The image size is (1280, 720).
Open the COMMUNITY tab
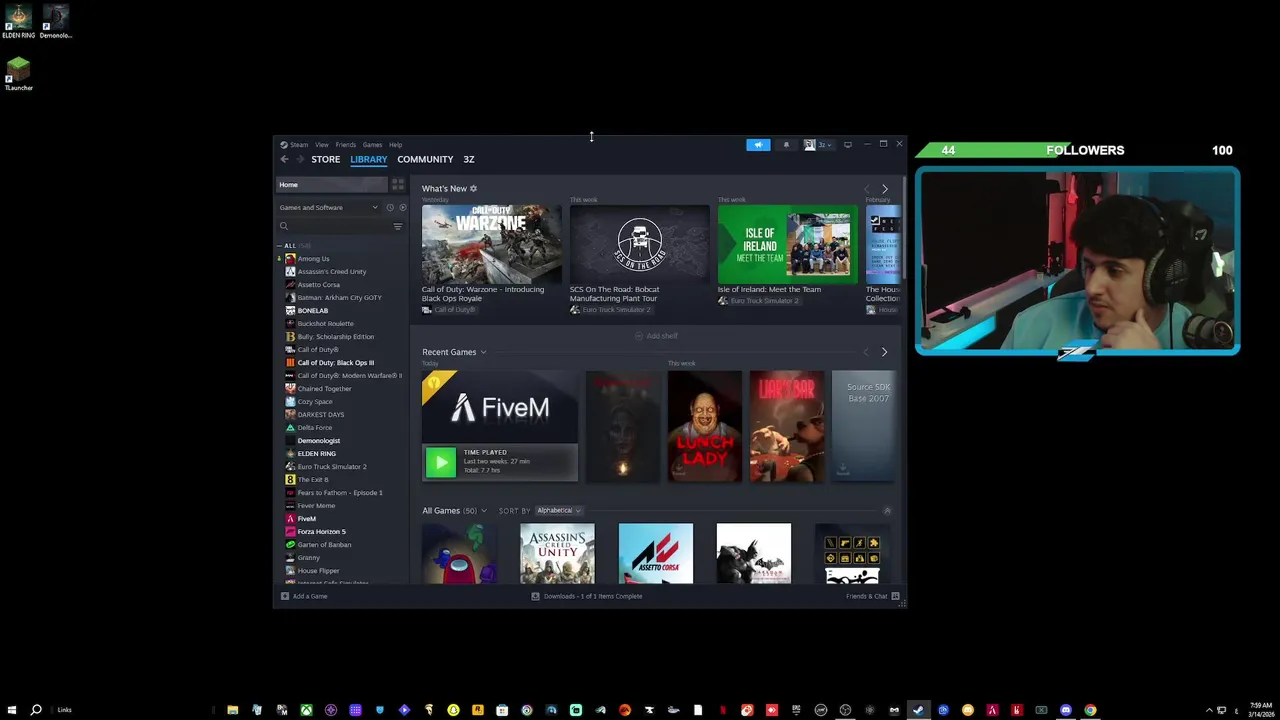425,159
